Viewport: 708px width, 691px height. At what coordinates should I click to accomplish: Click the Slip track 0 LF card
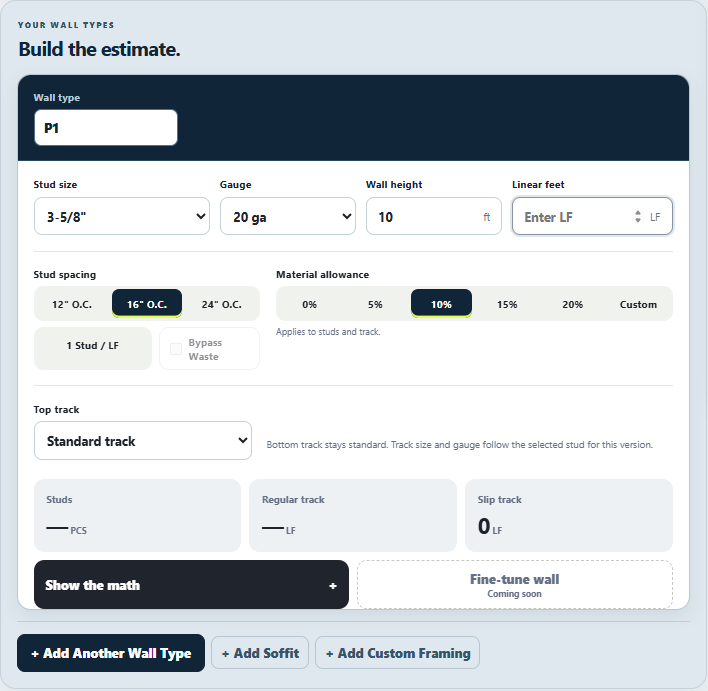pyautogui.click(x=569, y=515)
